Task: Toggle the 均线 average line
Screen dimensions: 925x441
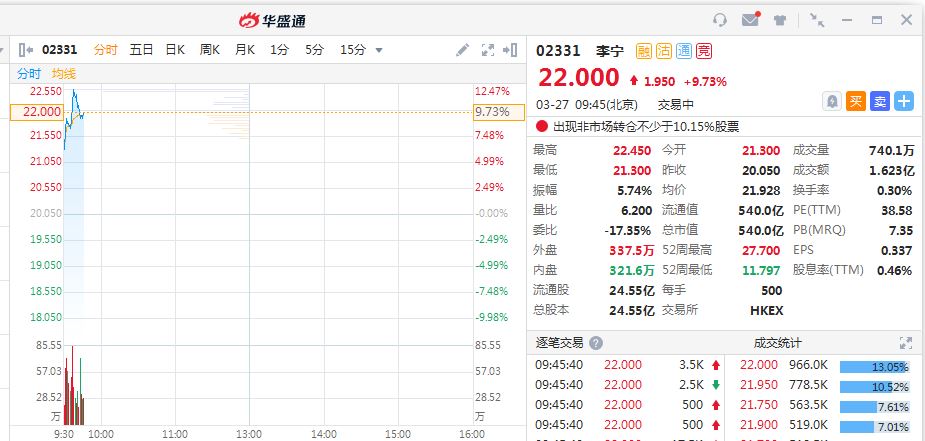Action: point(64,74)
